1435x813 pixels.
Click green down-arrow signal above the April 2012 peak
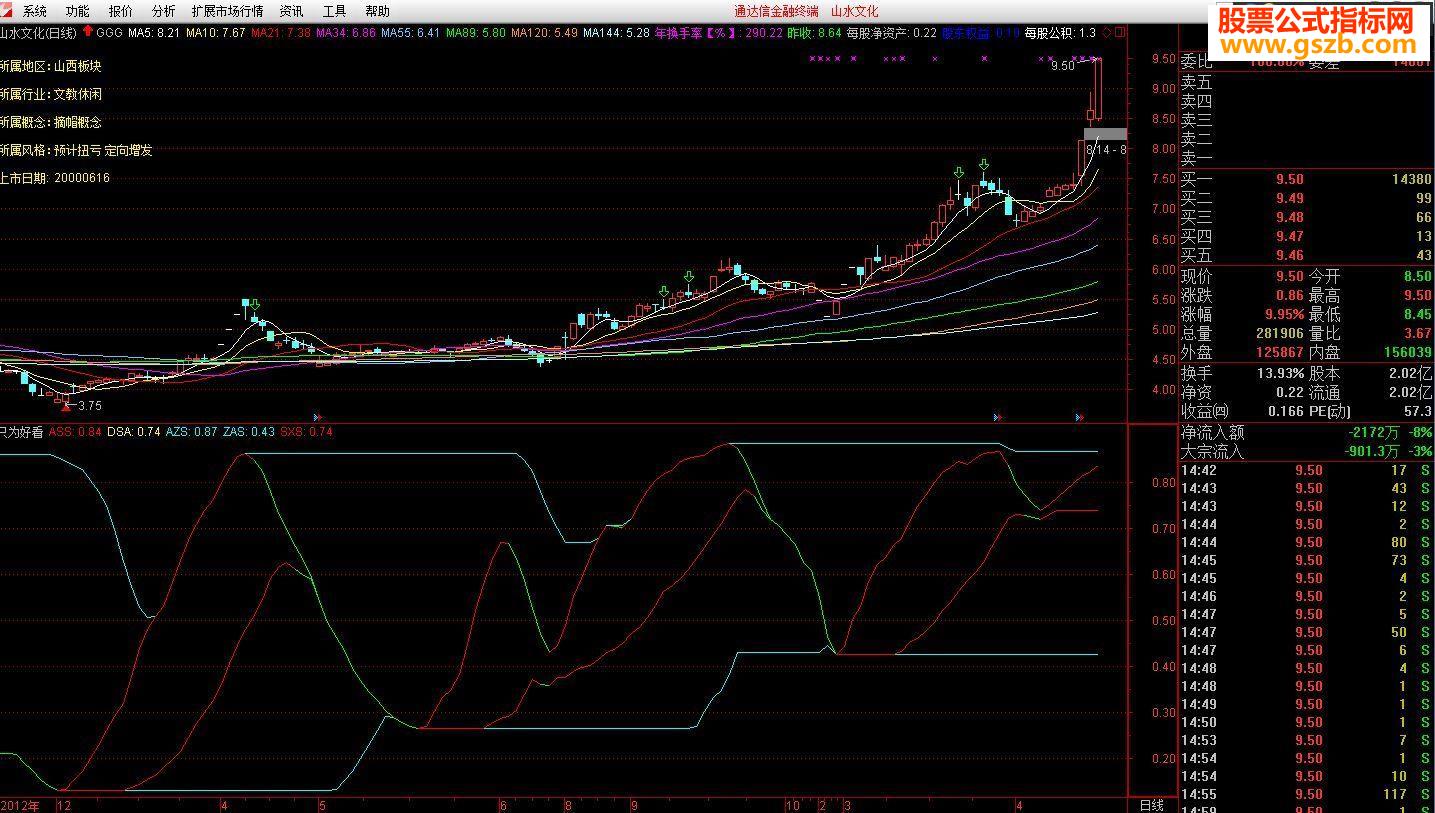[x=256, y=304]
